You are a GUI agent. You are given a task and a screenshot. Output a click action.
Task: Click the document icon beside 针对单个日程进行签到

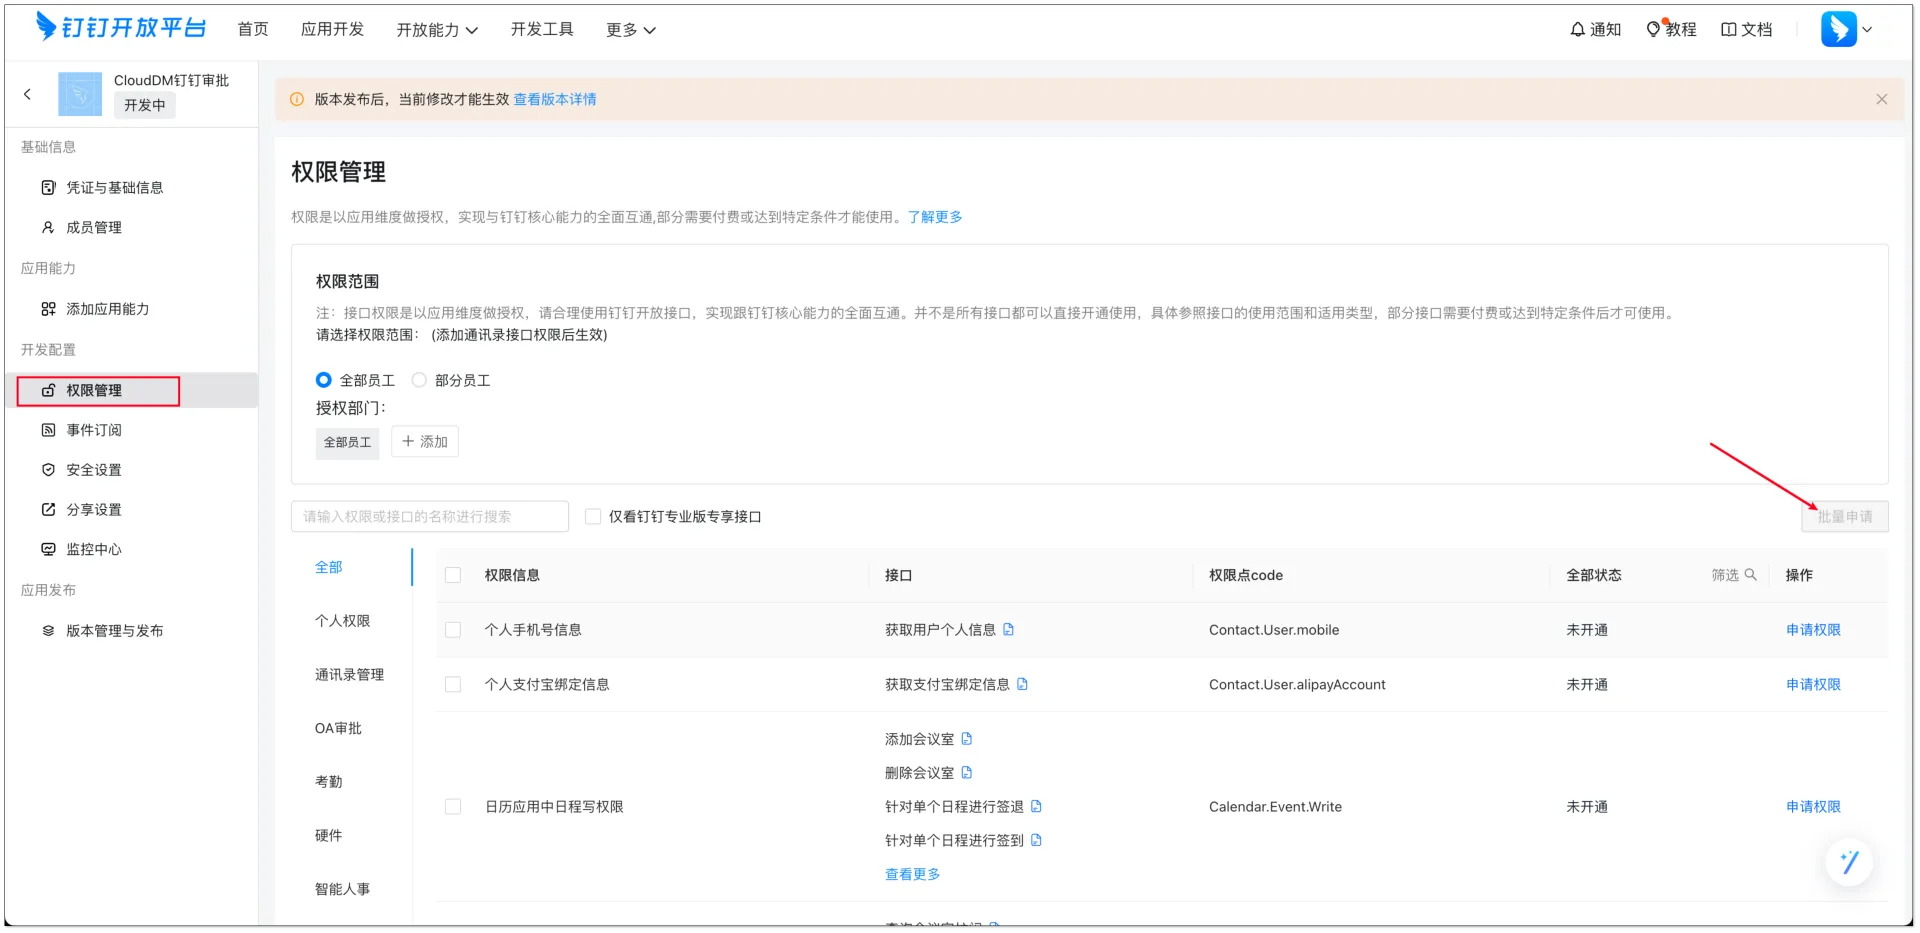(x=1036, y=840)
